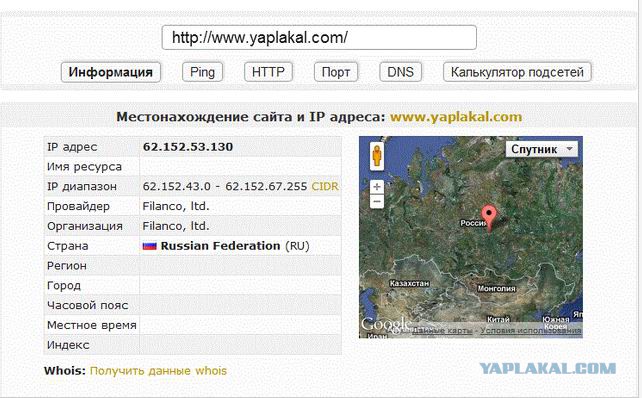642x398 pixels.
Task: Open the HTTP tab
Action: pyautogui.click(x=268, y=72)
